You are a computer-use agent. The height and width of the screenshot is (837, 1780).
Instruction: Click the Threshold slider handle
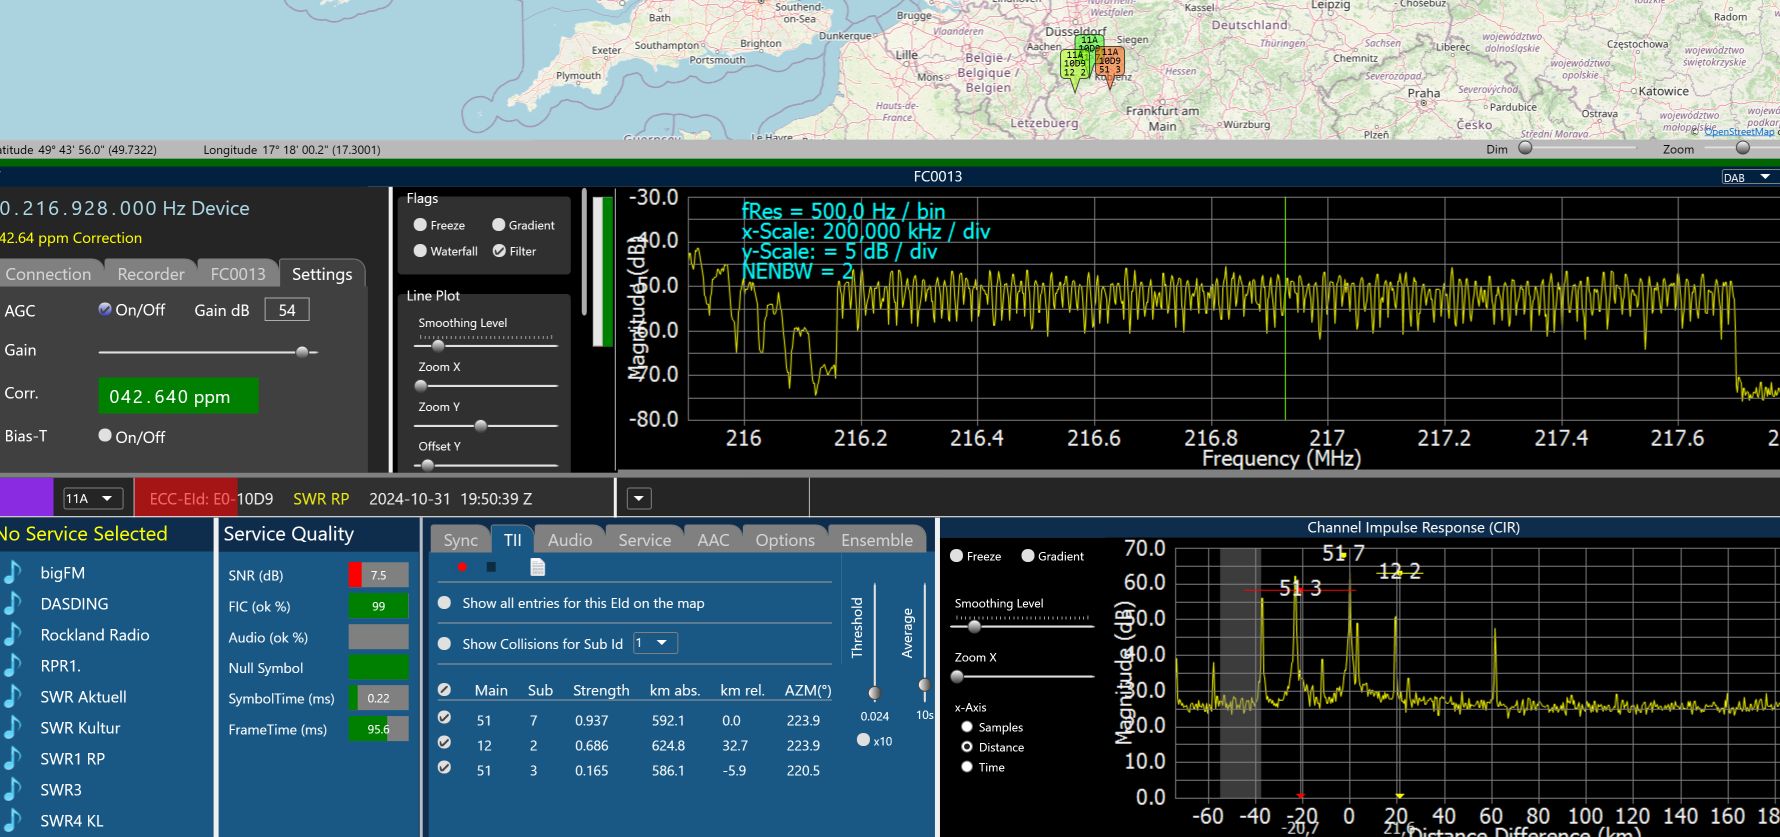[x=875, y=693]
